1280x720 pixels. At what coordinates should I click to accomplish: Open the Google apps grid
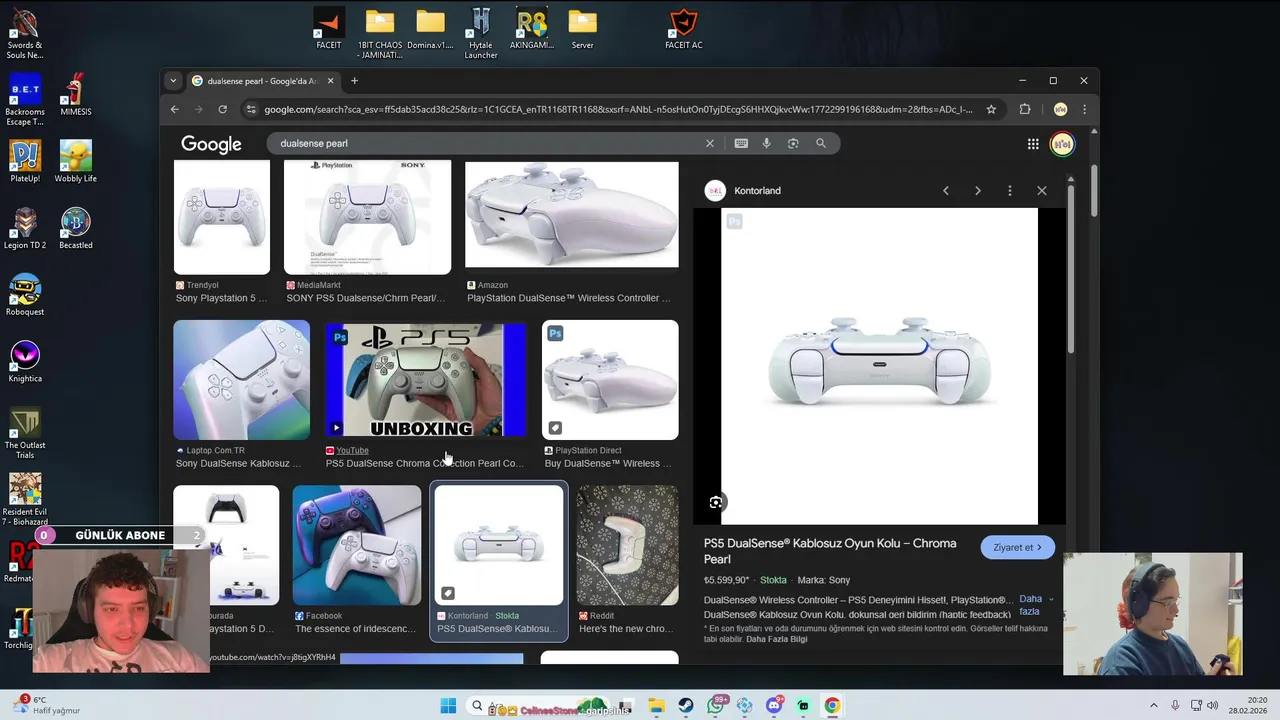coord(1033,144)
